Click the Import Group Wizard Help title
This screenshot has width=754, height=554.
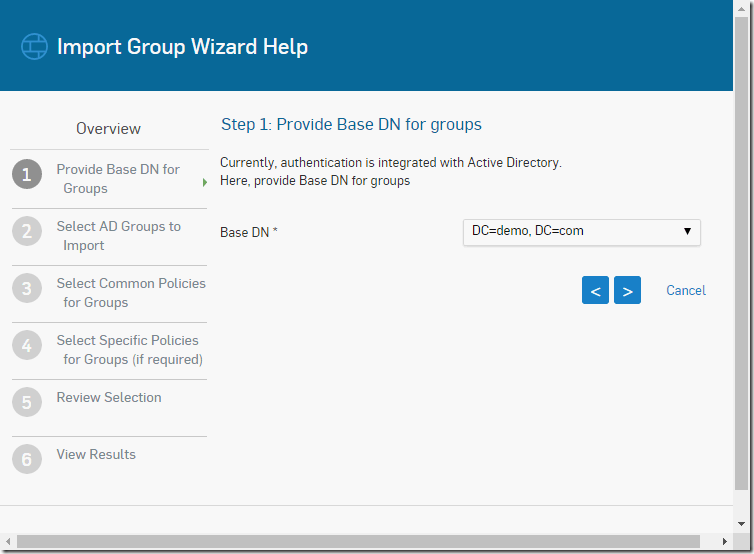tap(182, 47)
